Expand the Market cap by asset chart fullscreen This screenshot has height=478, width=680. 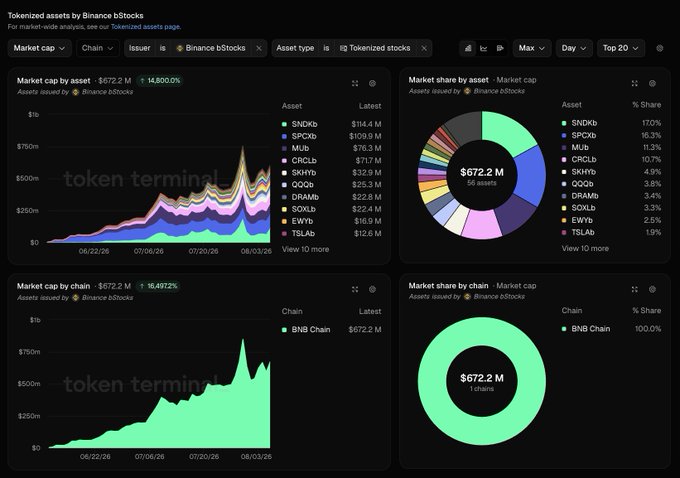tap(355, 83)
